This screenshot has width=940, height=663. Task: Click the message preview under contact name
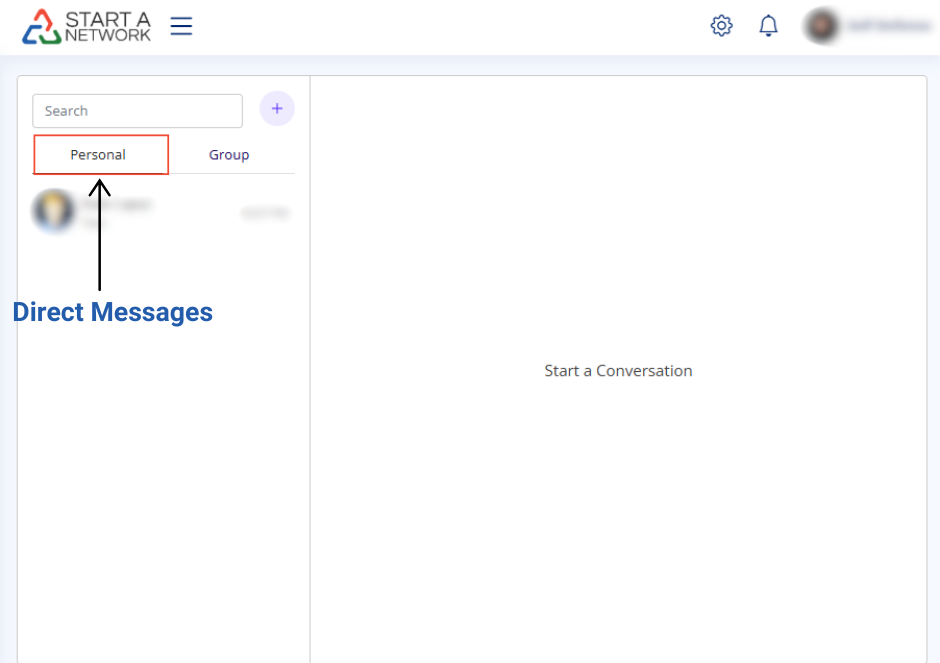95,224
